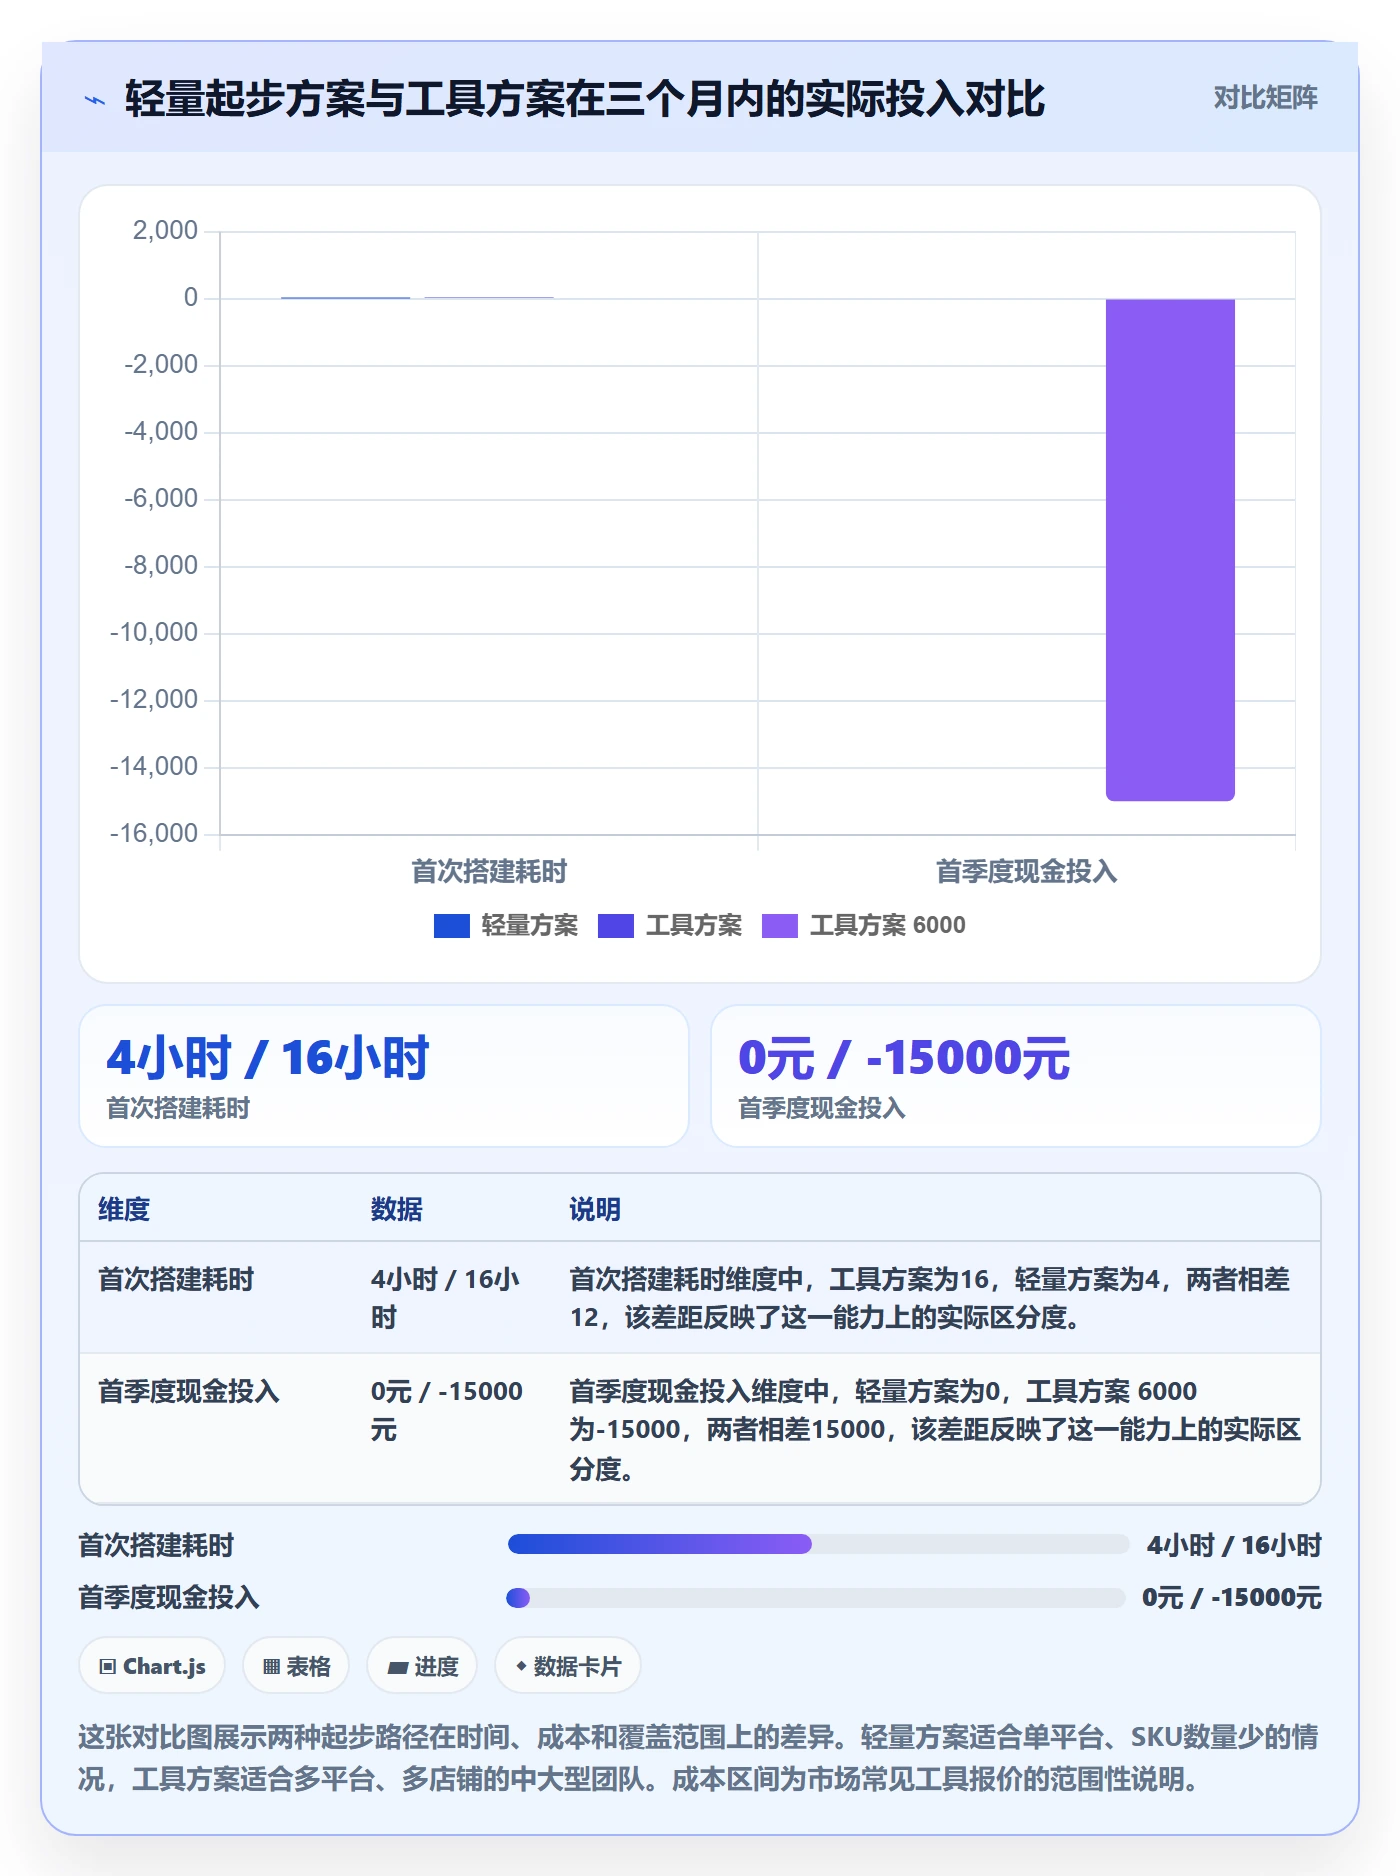Select the 0元 / -15000元 data card

pos(1015,1076)
